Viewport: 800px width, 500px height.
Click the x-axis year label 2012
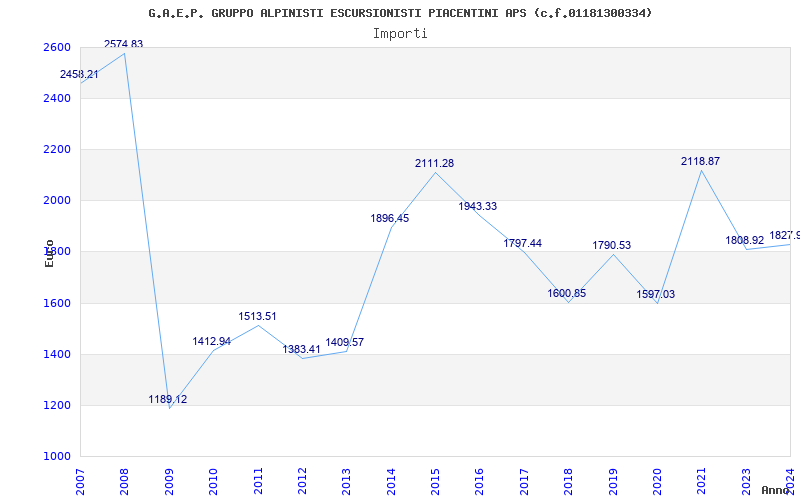pos(302,481)
